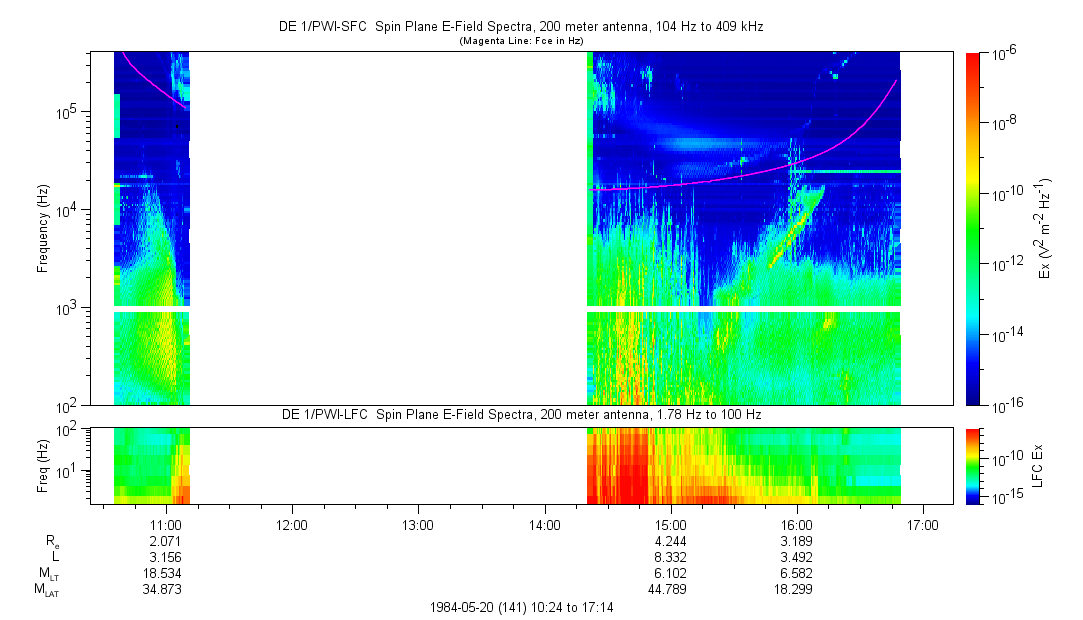Screen dimensions: 1083x620
Task: Click the 15:00 time tick label
Action: (669, 523)
